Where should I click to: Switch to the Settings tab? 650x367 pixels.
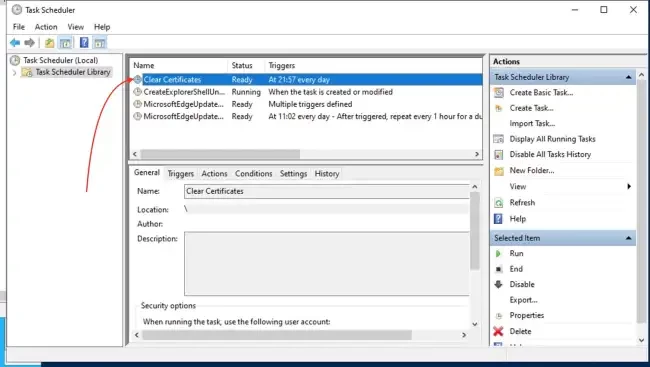293,174
